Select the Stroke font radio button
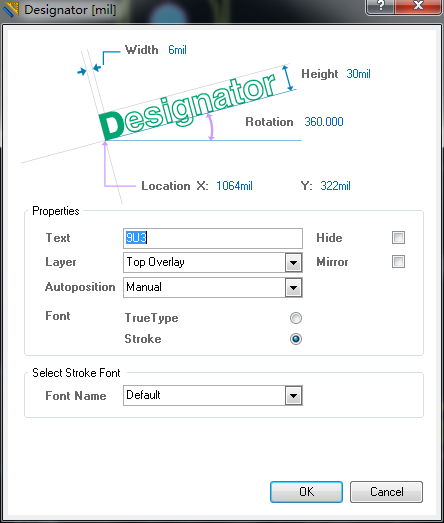Screen dimensions: 444x523 click(x=296, y=339)
